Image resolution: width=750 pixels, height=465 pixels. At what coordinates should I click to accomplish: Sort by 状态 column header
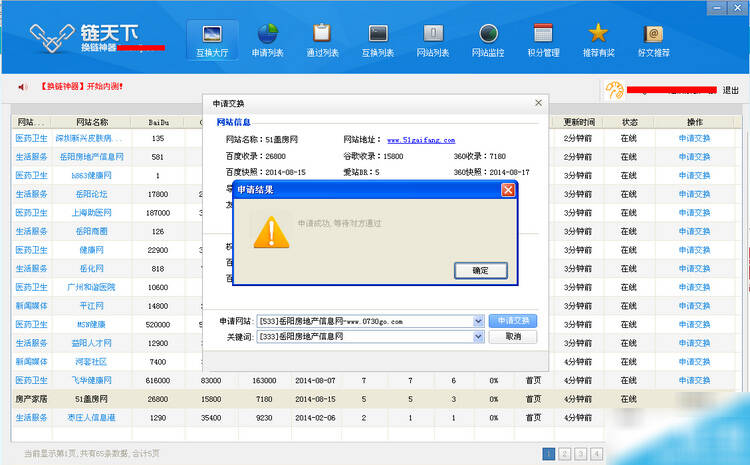point(629,122)
